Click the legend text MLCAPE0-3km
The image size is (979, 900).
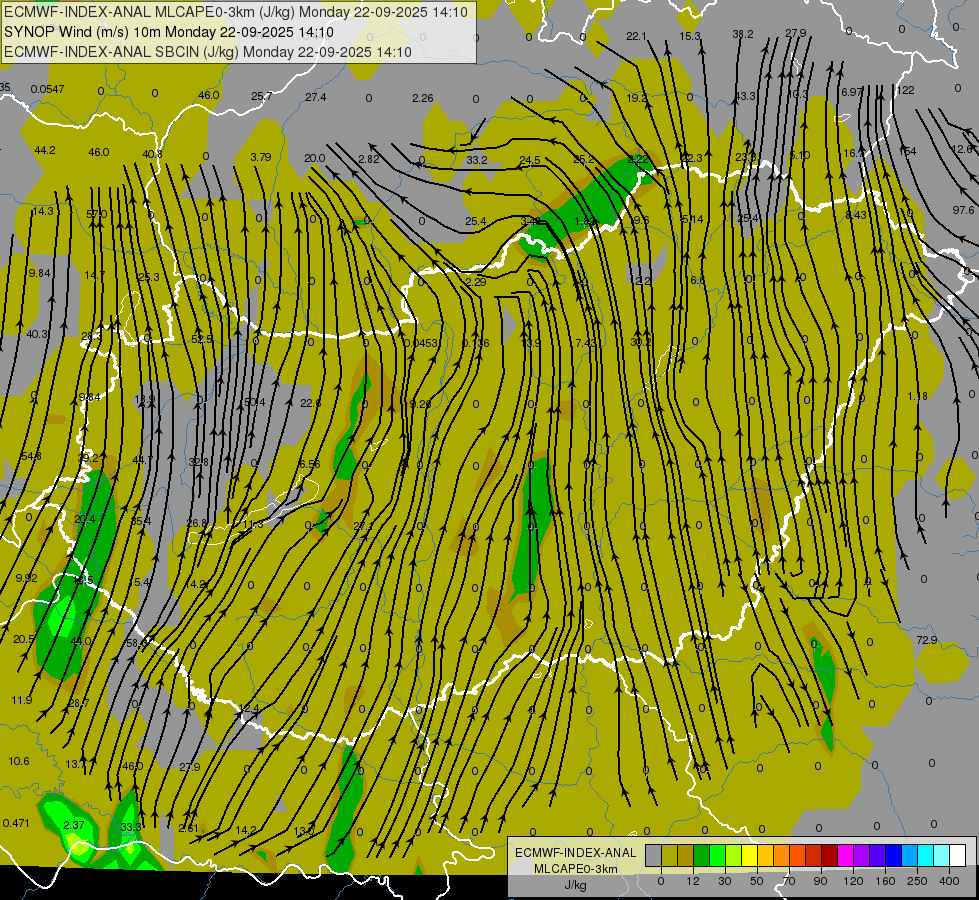pyautogui.click(x=576, y=869)
